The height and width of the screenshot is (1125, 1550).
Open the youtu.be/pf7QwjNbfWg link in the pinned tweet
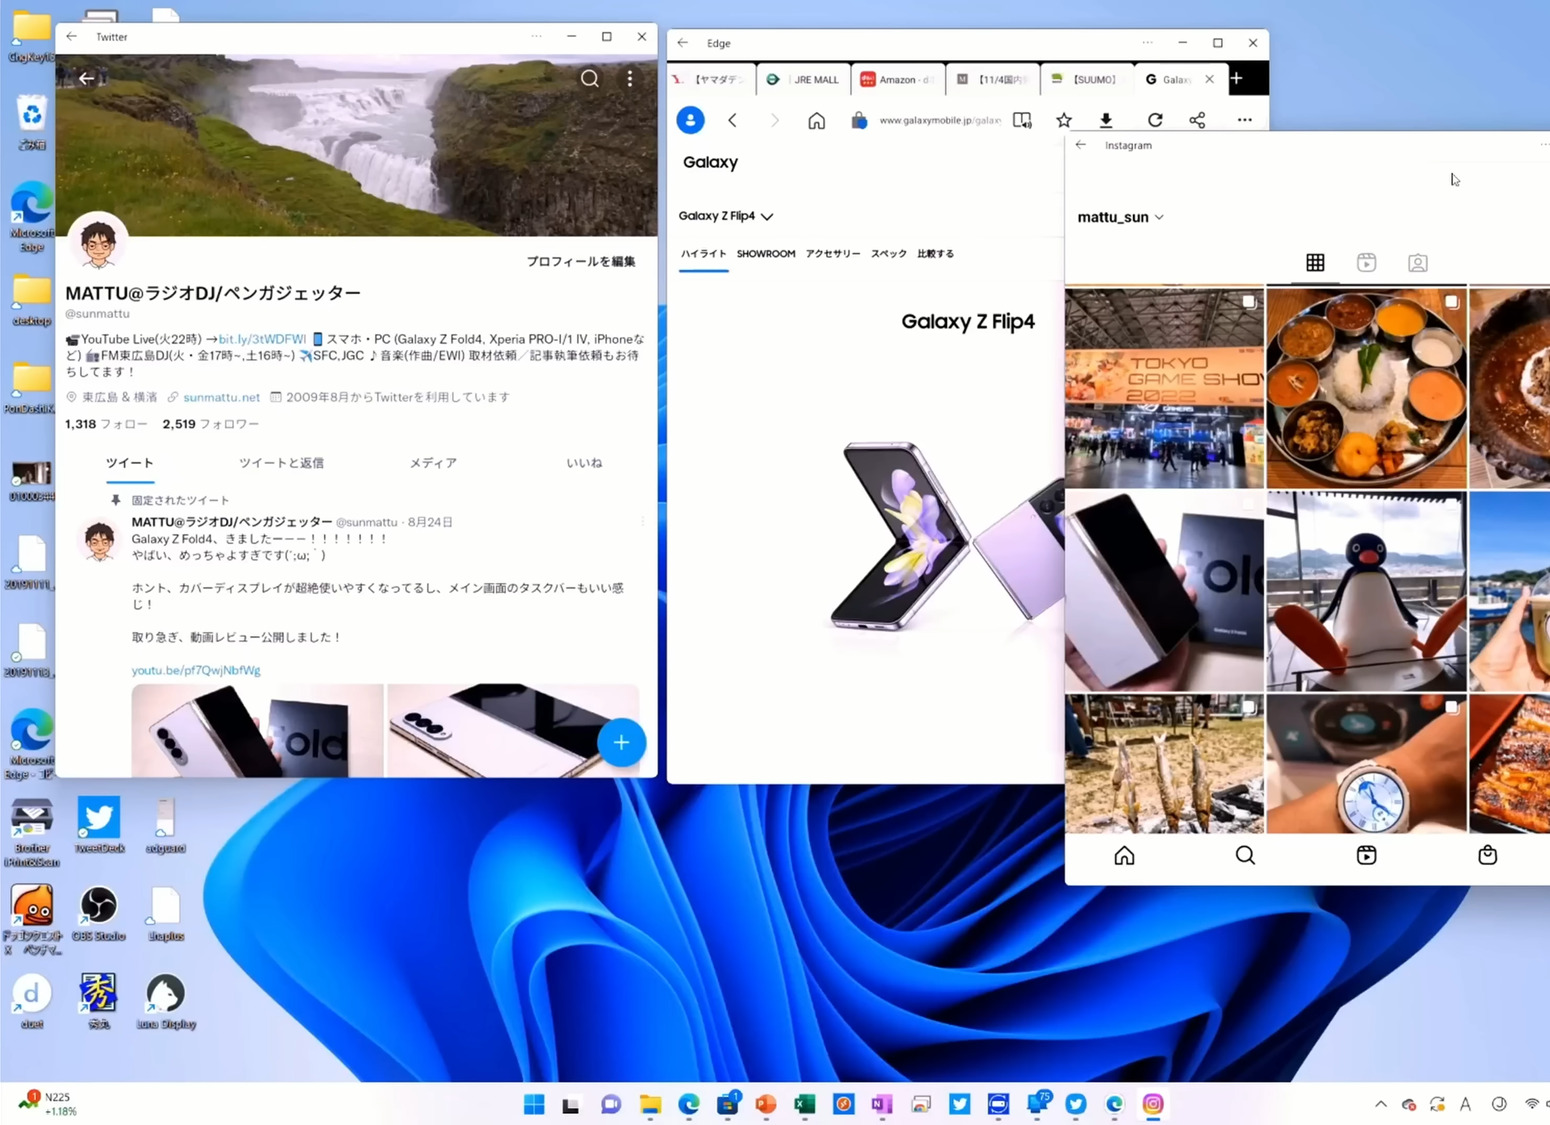pyautogui.click(x=196, y=670)
